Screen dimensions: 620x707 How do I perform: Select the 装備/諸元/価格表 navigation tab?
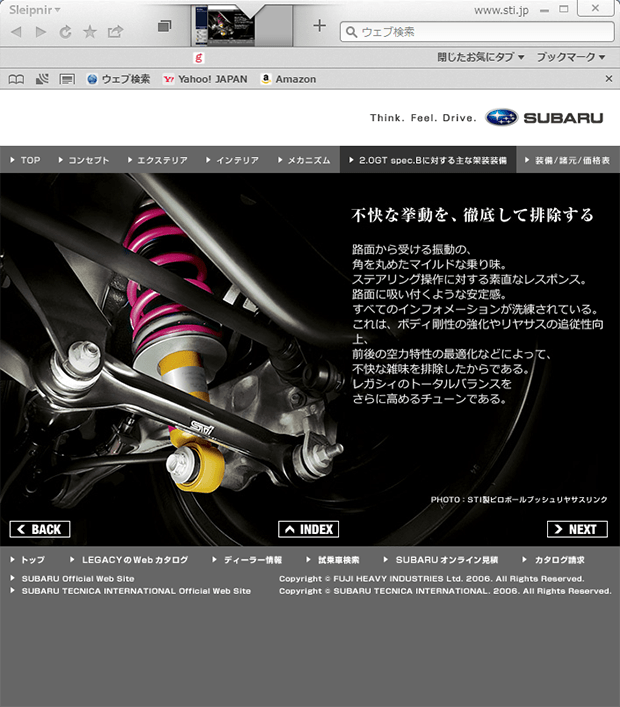pyautogui.click(x=568, y=160)
